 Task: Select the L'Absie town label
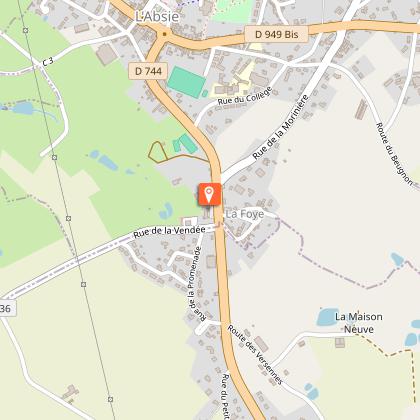click(157, 17)
